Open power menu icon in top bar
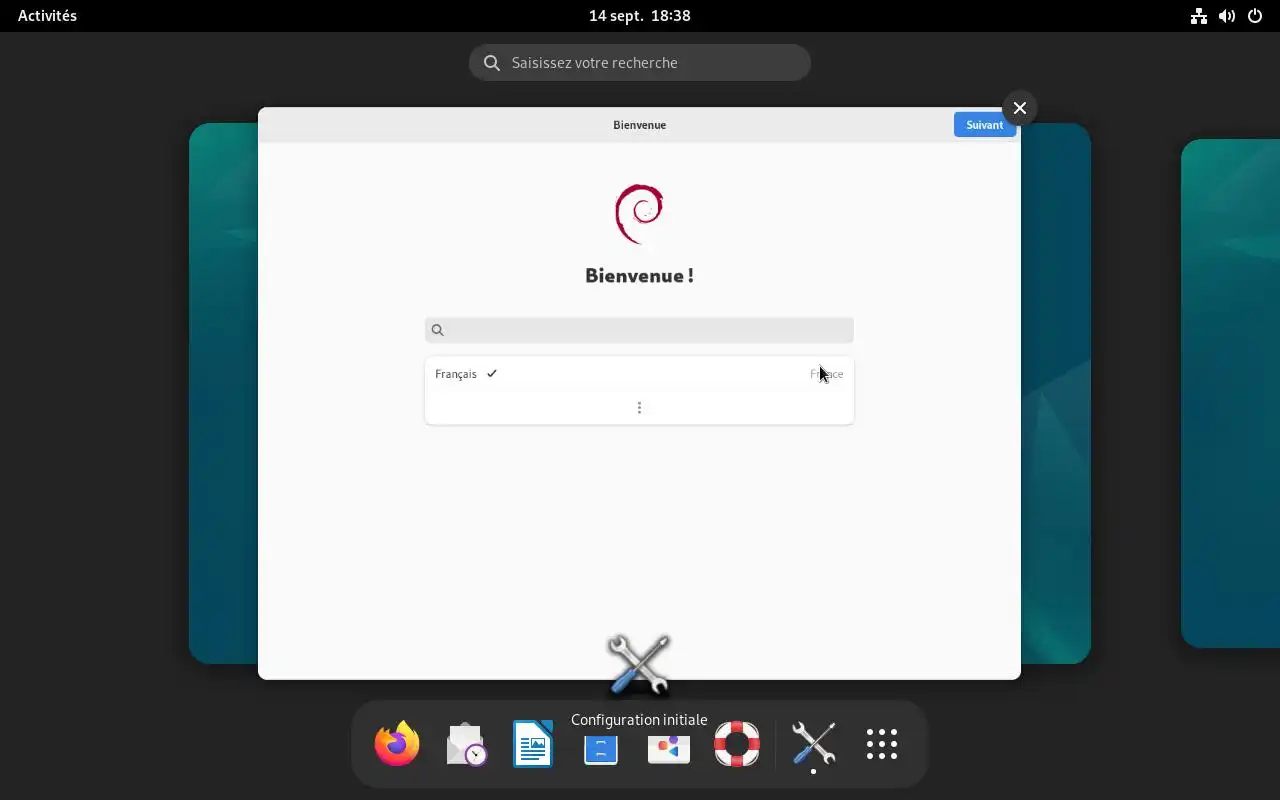The height and width of the screenshot is (800, 1280). tap(1255, 16)
